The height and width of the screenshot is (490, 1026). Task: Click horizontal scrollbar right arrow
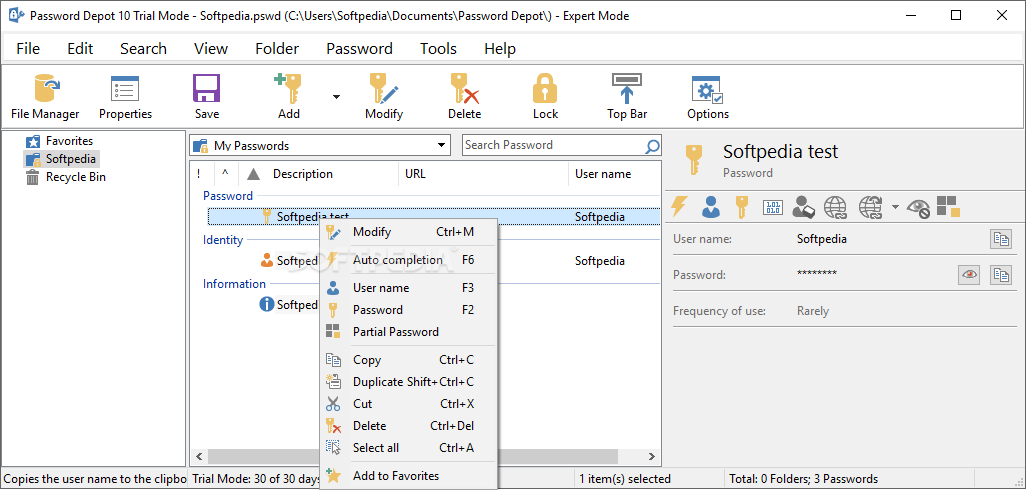[x=651, y=457]
